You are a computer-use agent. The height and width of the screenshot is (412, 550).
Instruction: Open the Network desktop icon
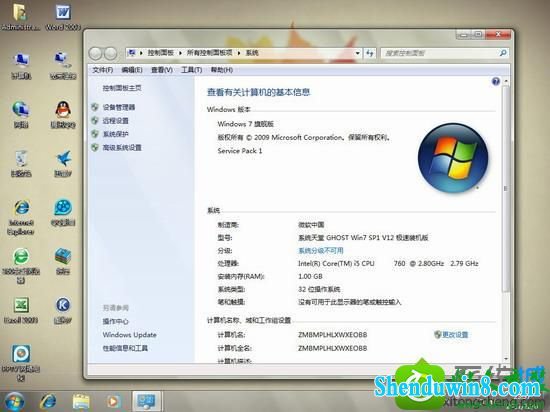point(21,114)
